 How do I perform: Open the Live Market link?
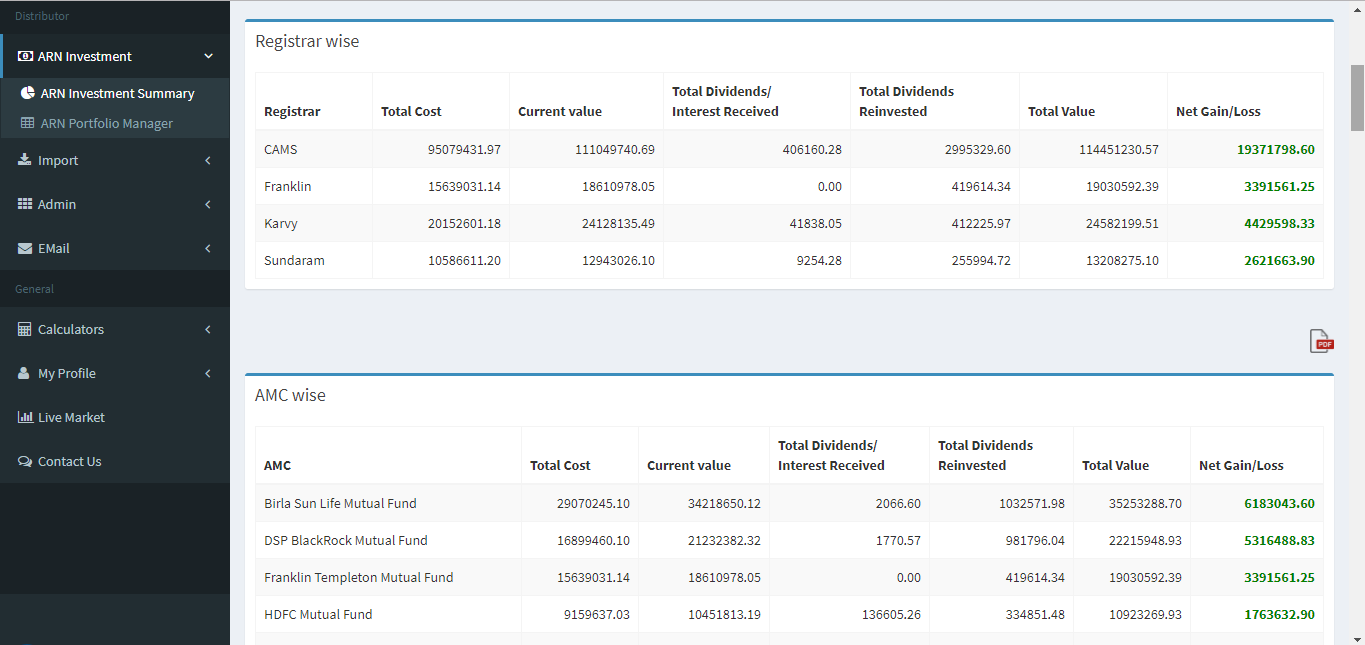71,417
